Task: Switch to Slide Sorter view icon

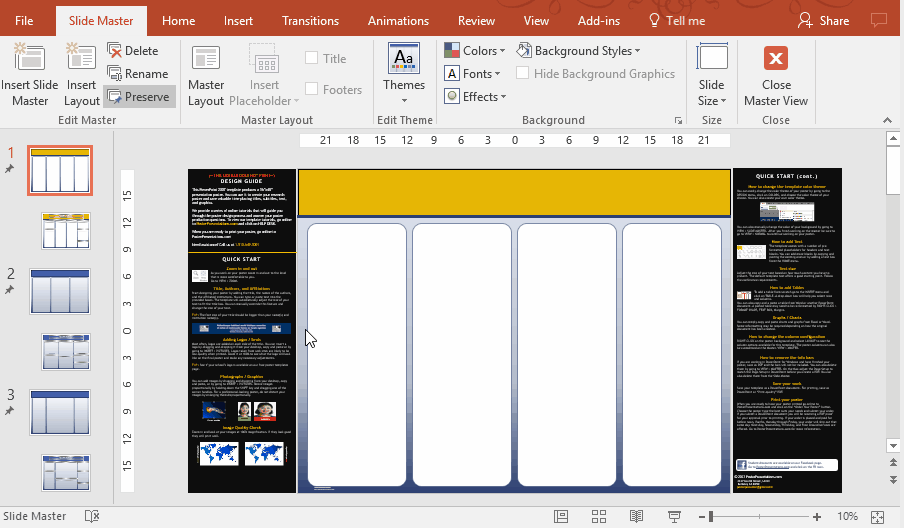Action: (x=599, y=516)
